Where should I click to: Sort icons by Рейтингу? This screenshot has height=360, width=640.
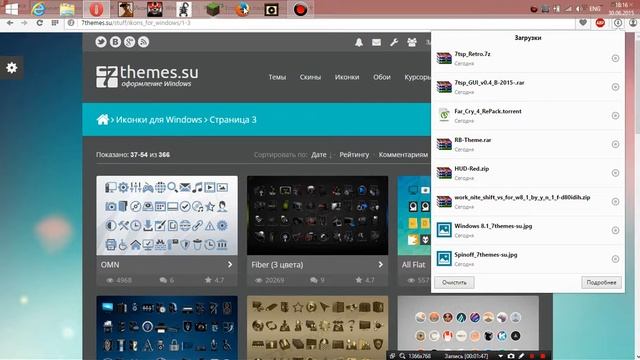[x=354, y=155]
